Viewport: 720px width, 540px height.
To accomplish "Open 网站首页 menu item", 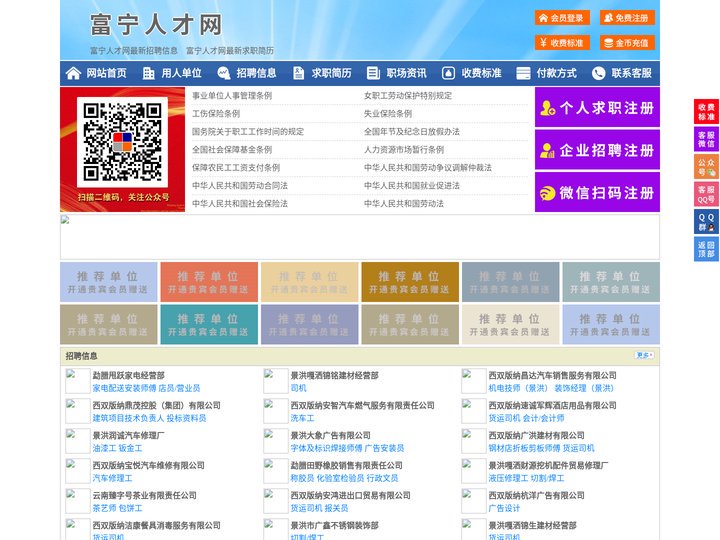I will click(107, 73).
